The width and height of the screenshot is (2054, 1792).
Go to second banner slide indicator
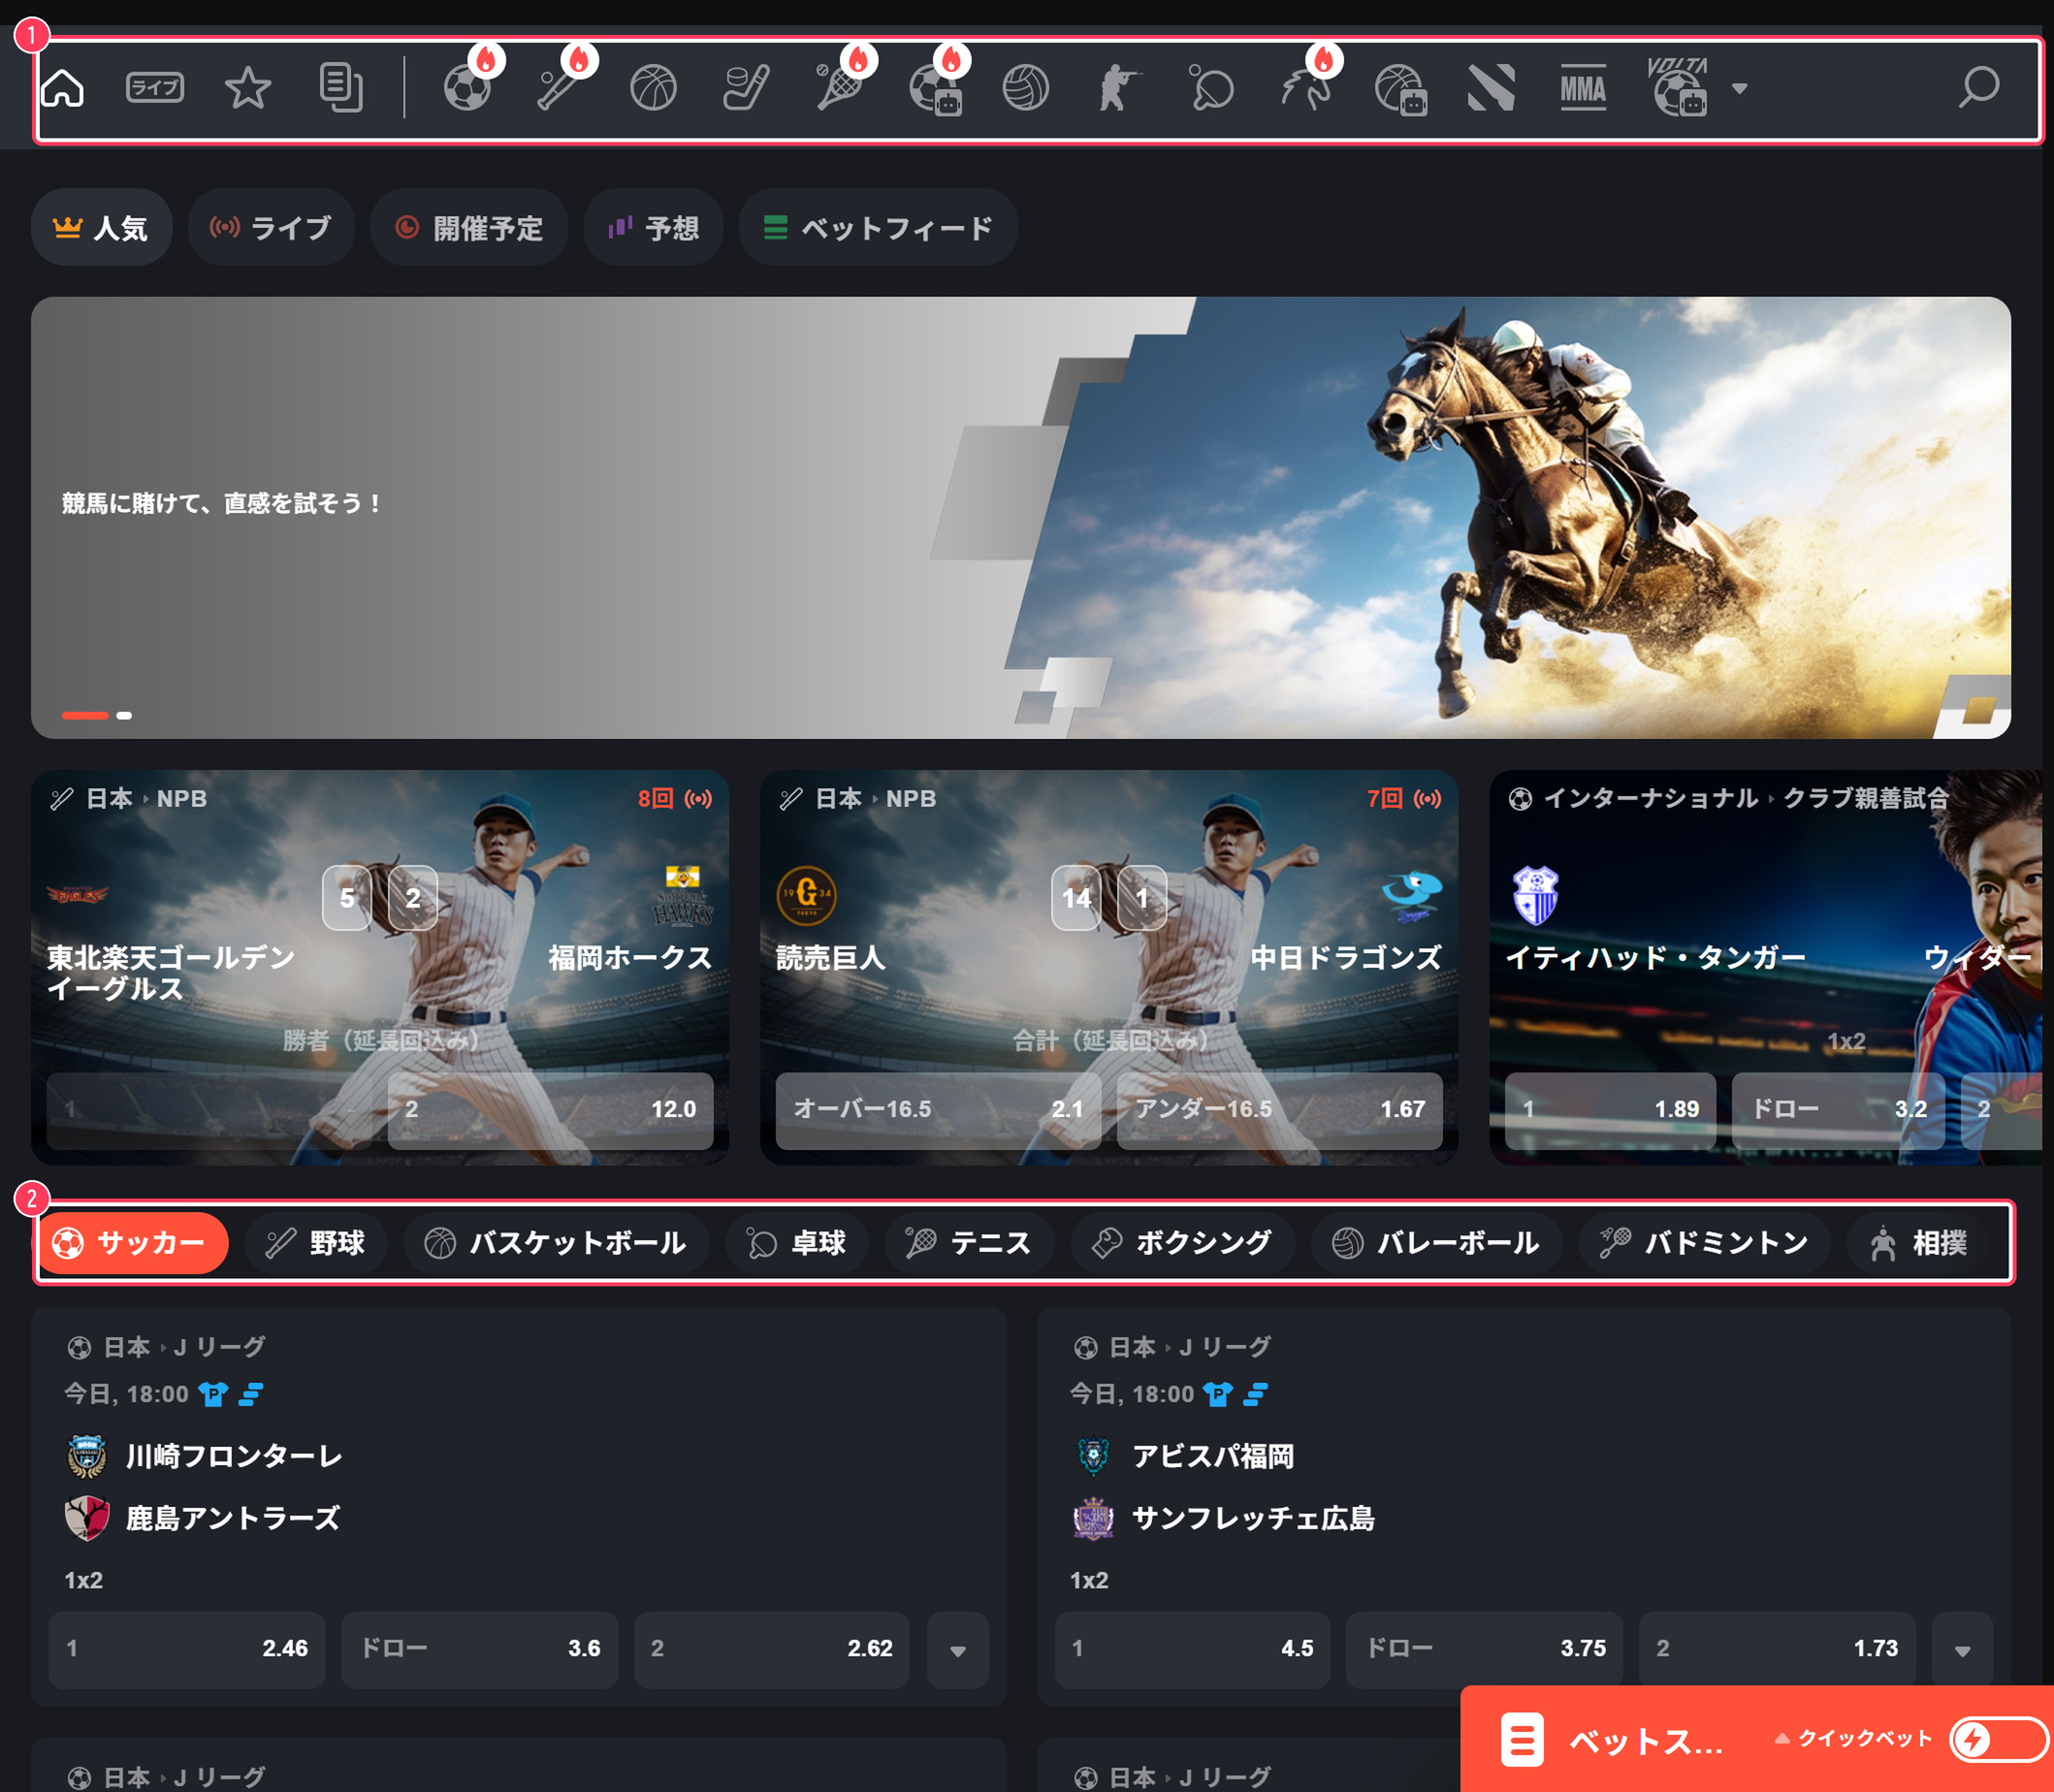pos(124,715)
